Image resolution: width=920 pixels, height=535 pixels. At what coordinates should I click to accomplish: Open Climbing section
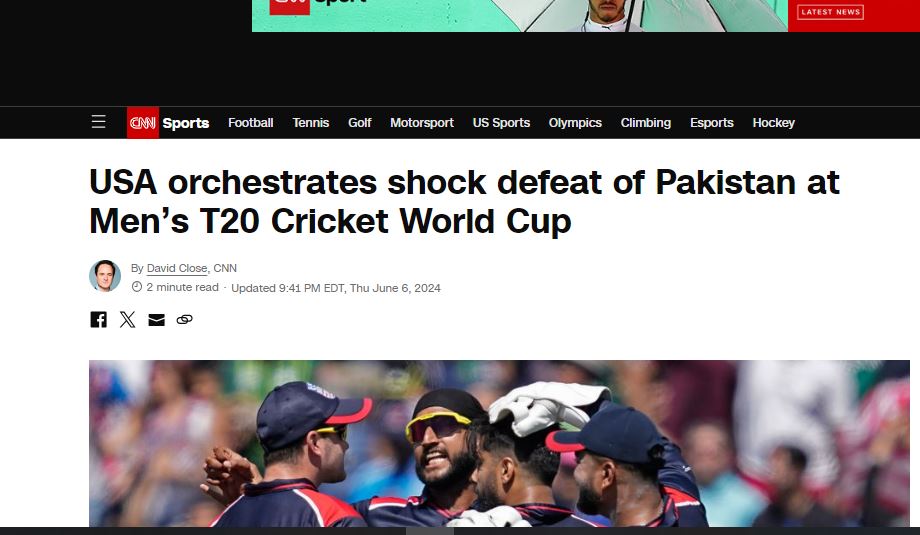tap(645, 123)
